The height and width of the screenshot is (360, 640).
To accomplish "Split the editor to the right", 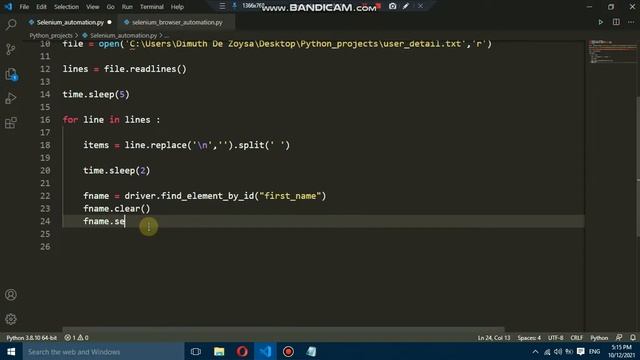I will pos(616,22).
